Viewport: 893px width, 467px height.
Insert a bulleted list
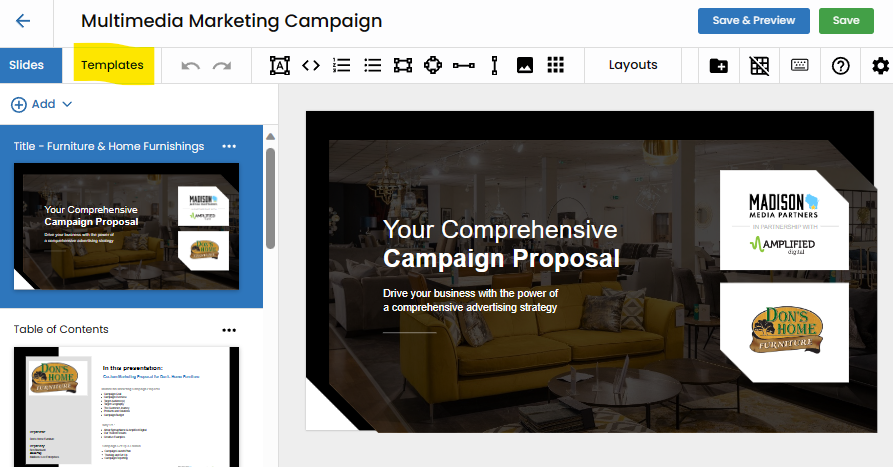coord(372,66)
